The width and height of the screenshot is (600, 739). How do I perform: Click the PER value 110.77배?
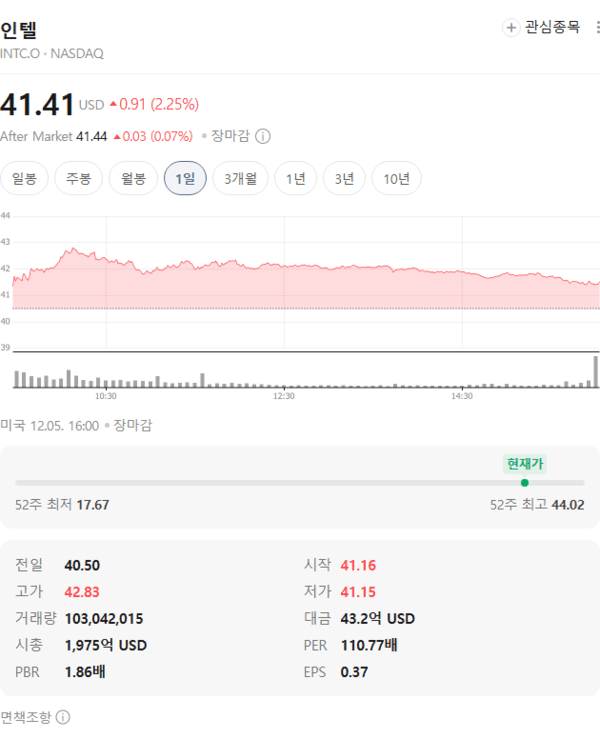369,645
